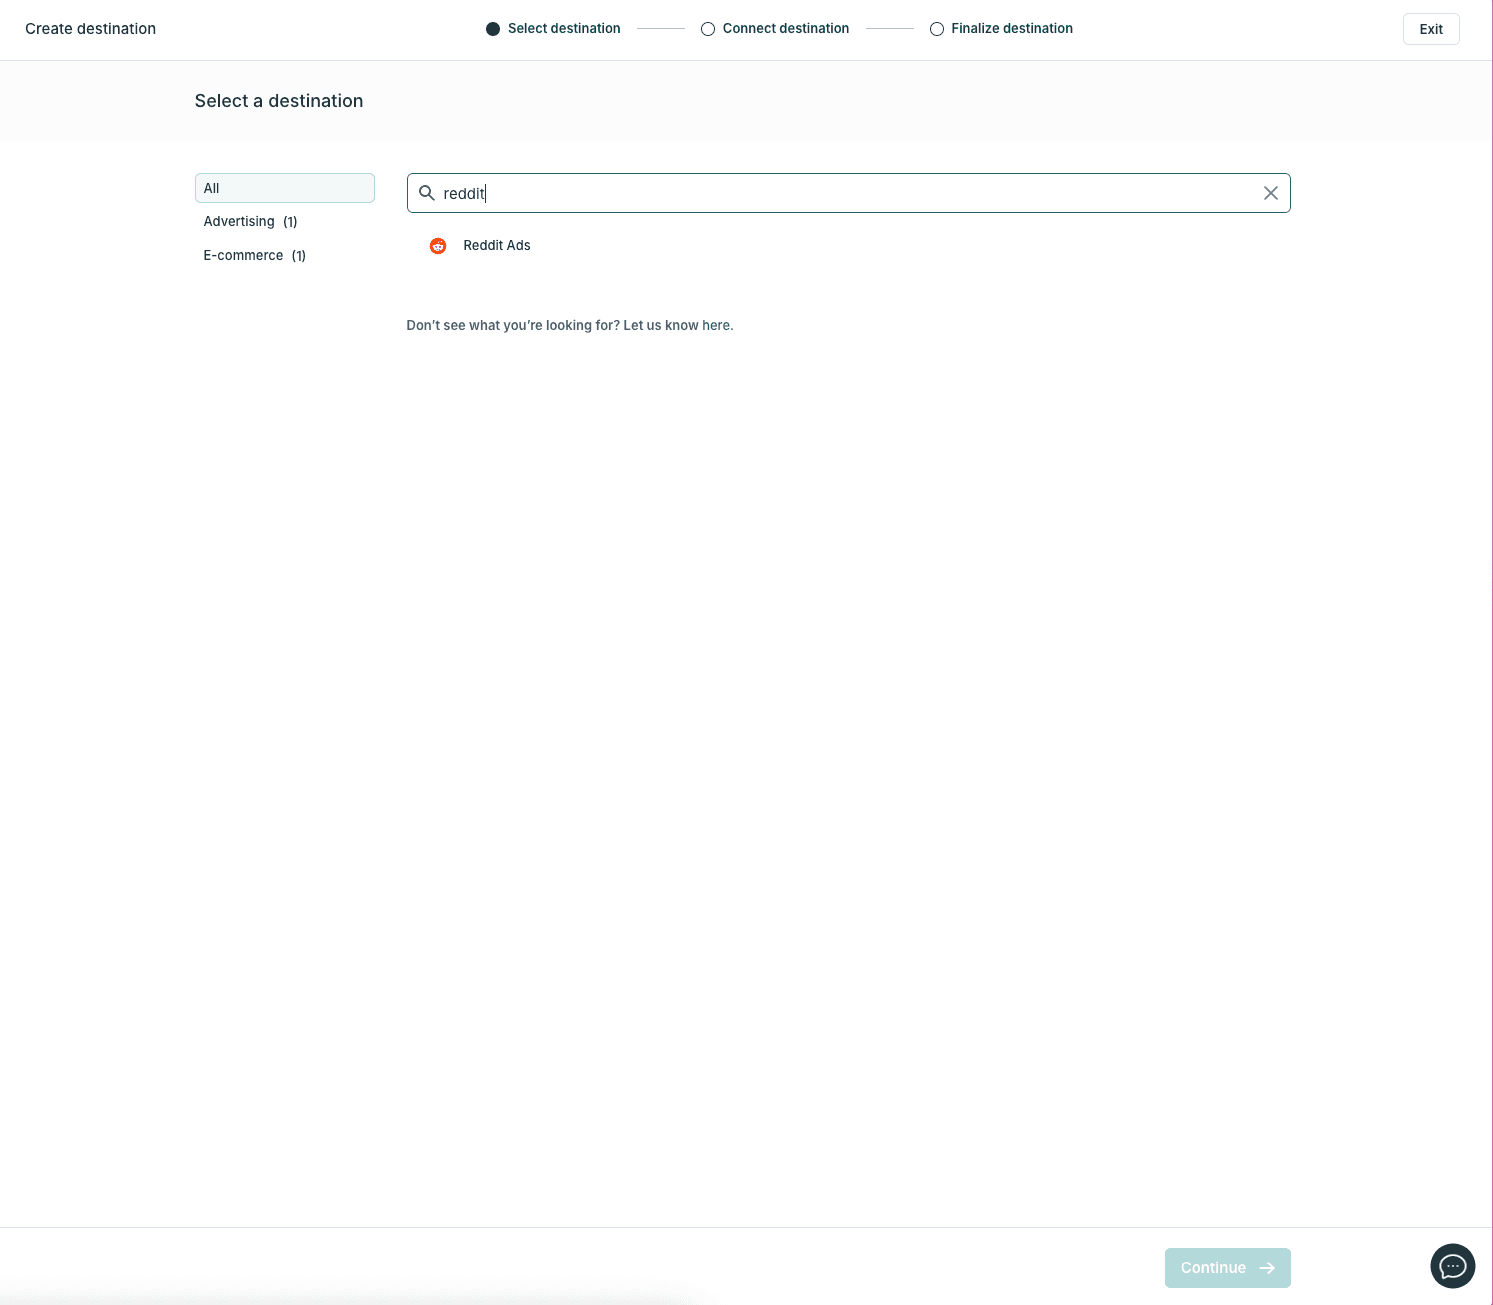Click the Select destination step label
This screenshot has height=1305, width=1493.
(x=564, y=28)
